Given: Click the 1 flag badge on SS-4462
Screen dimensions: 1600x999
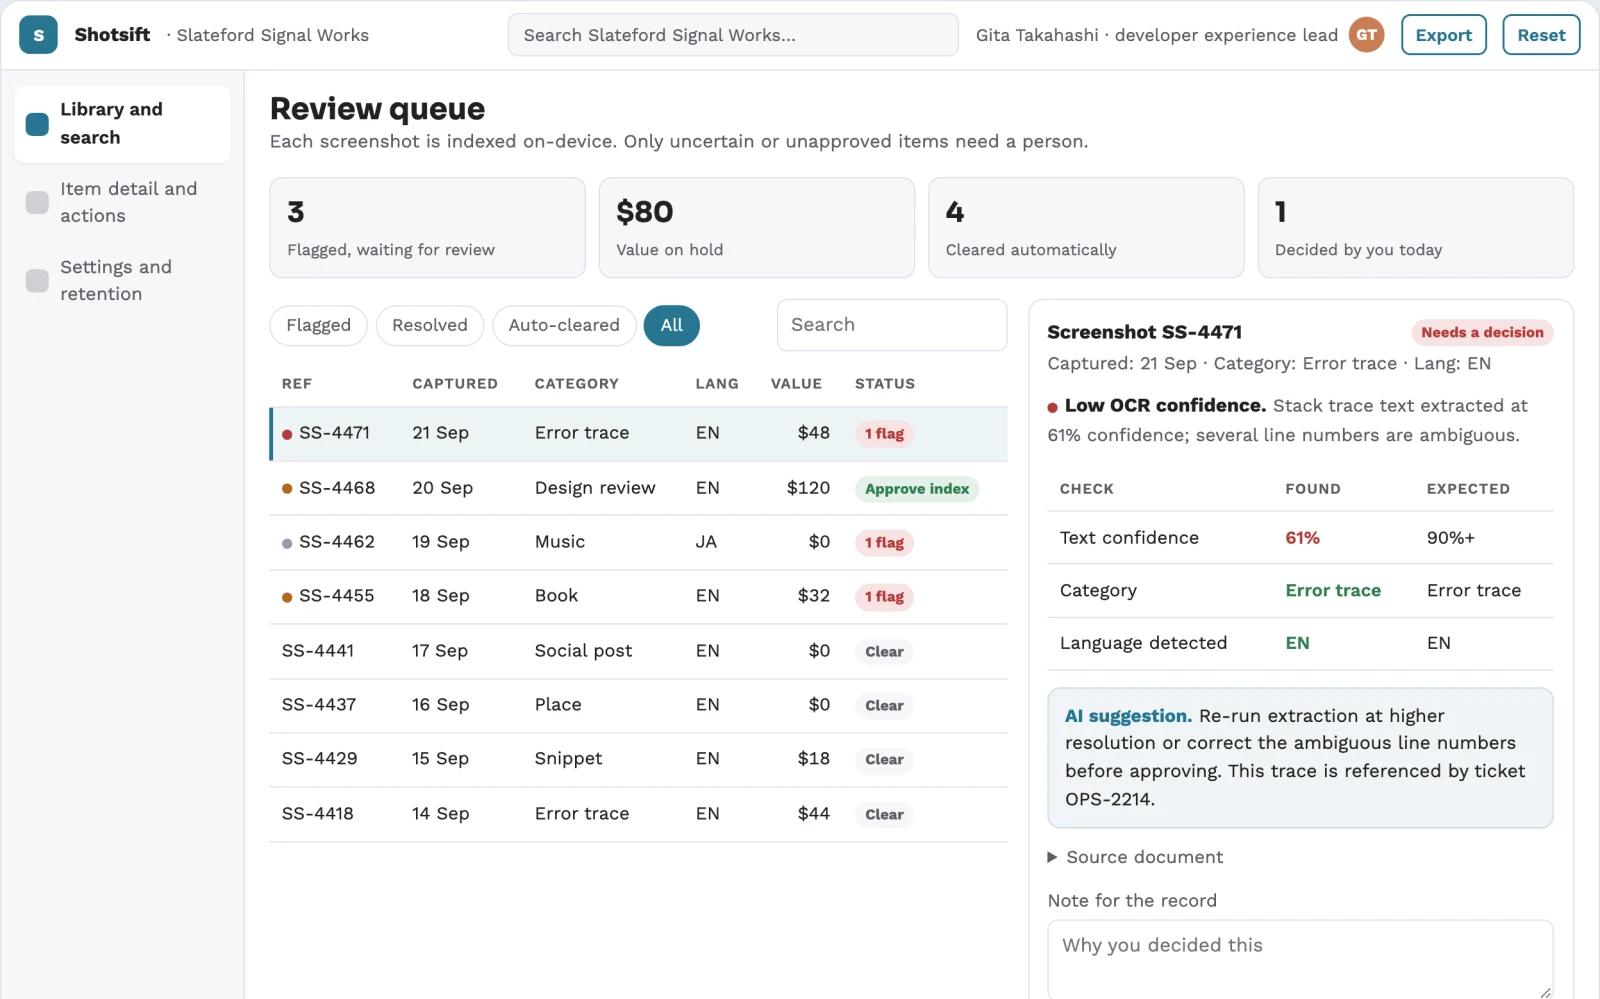Looking at the screenshot, I should tap(884, 543).
